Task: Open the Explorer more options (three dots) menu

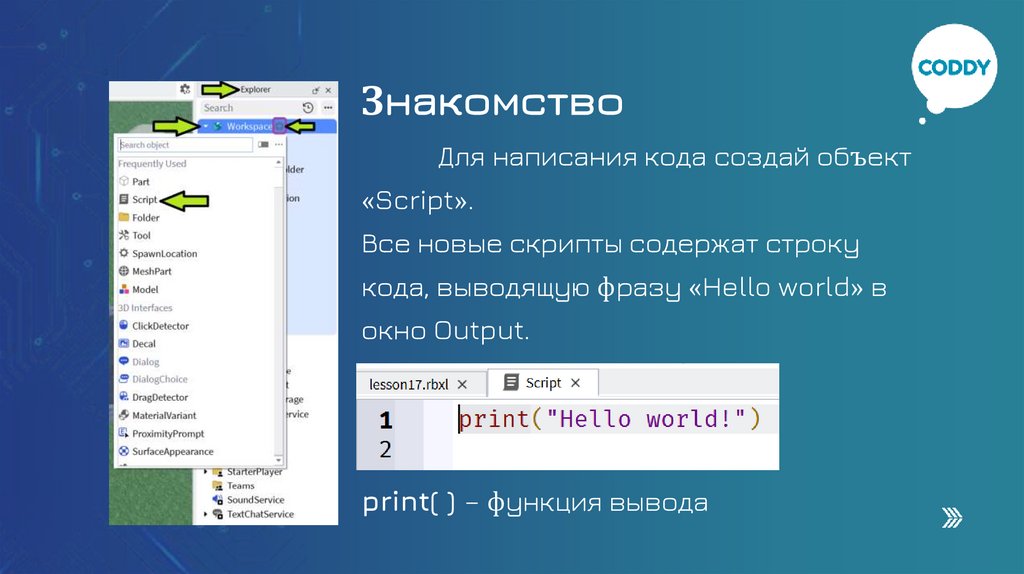Action: tap(328, 108)
